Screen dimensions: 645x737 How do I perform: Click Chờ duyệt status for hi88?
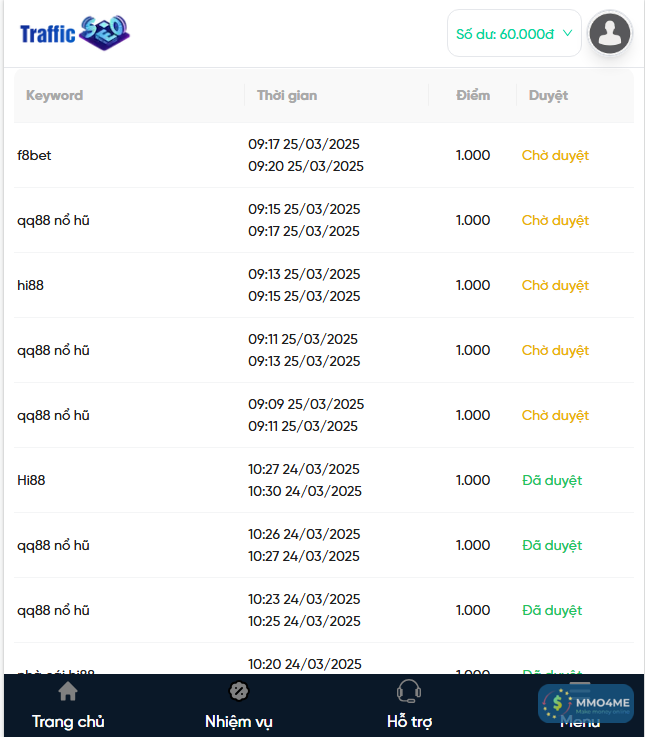click(x=555, y=285)
